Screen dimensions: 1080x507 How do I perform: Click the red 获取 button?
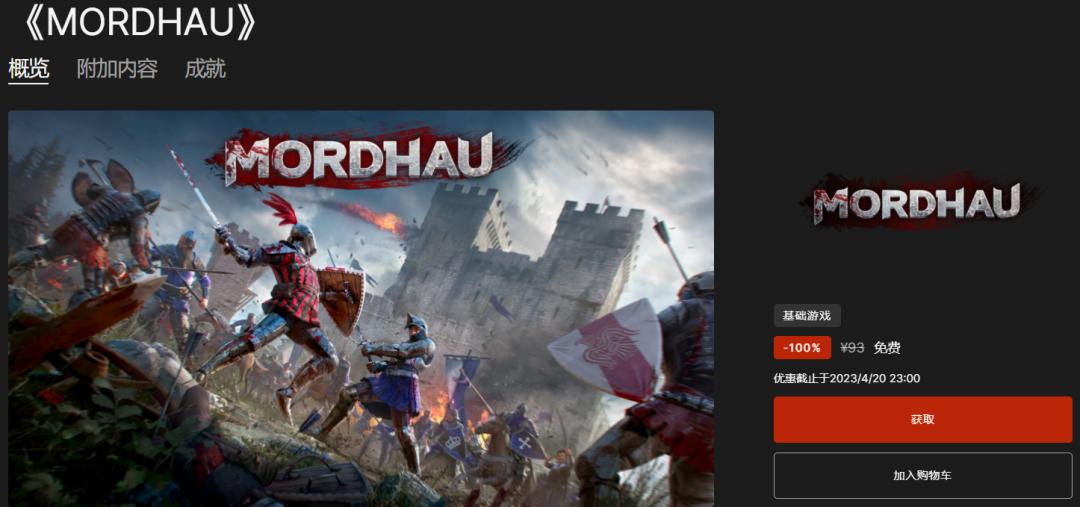(922, 420)
